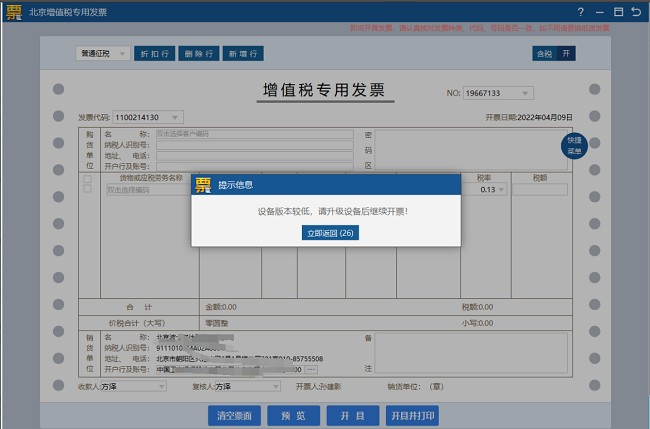Click 新增行 to add a row
Screen dimensions: 650x429
point(244,53)
